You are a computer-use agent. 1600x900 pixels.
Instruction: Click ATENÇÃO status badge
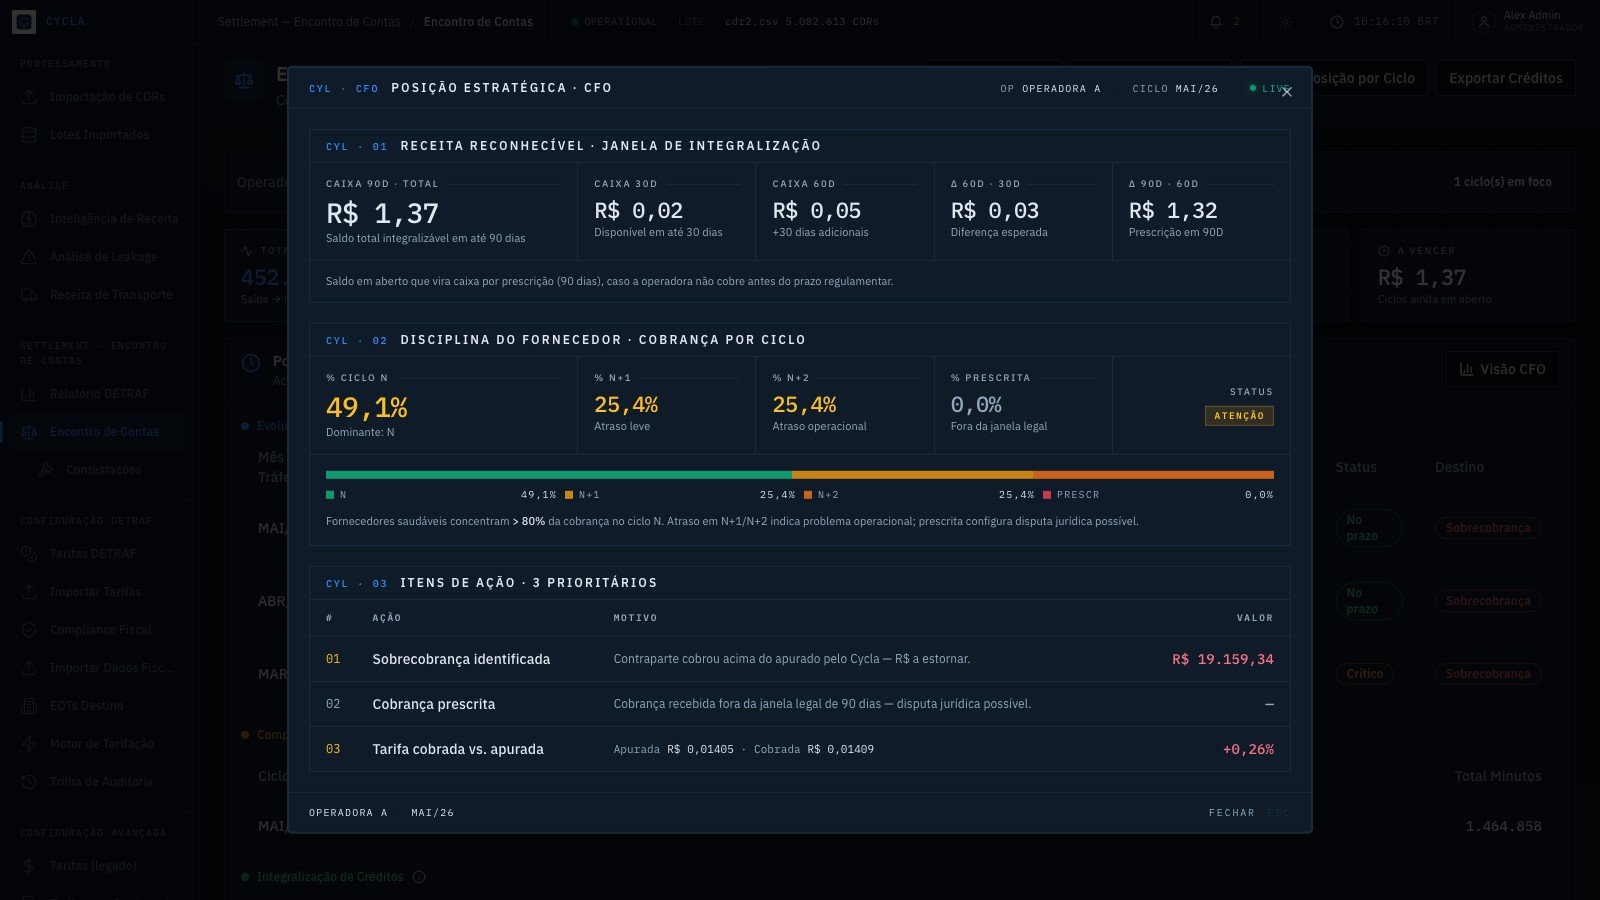tap(1239, 416)
